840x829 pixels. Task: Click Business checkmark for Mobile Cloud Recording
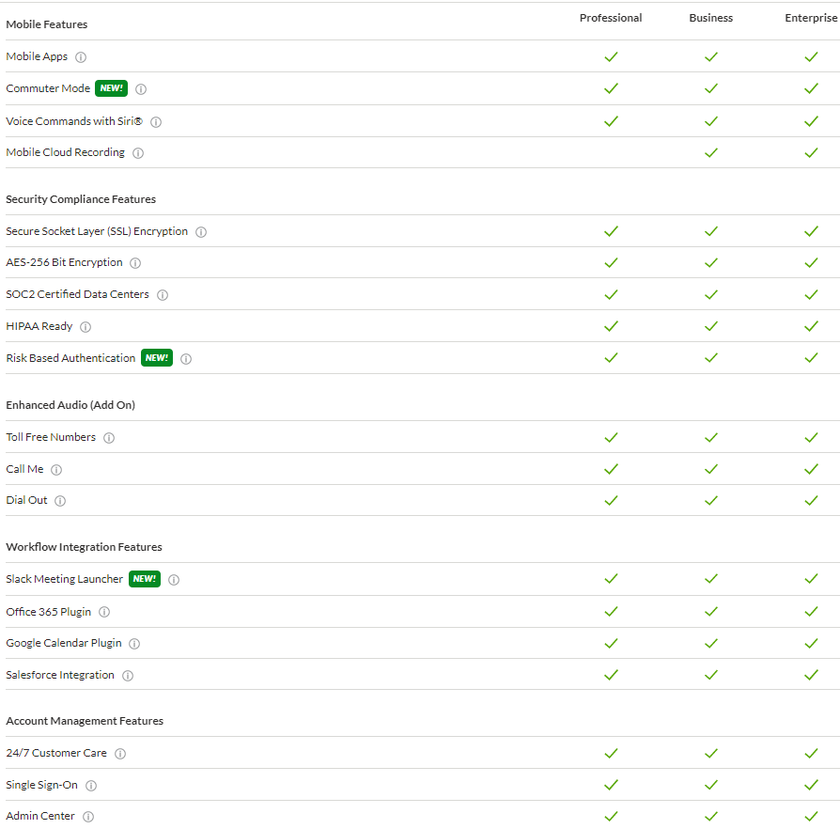[x=711, y=153]
